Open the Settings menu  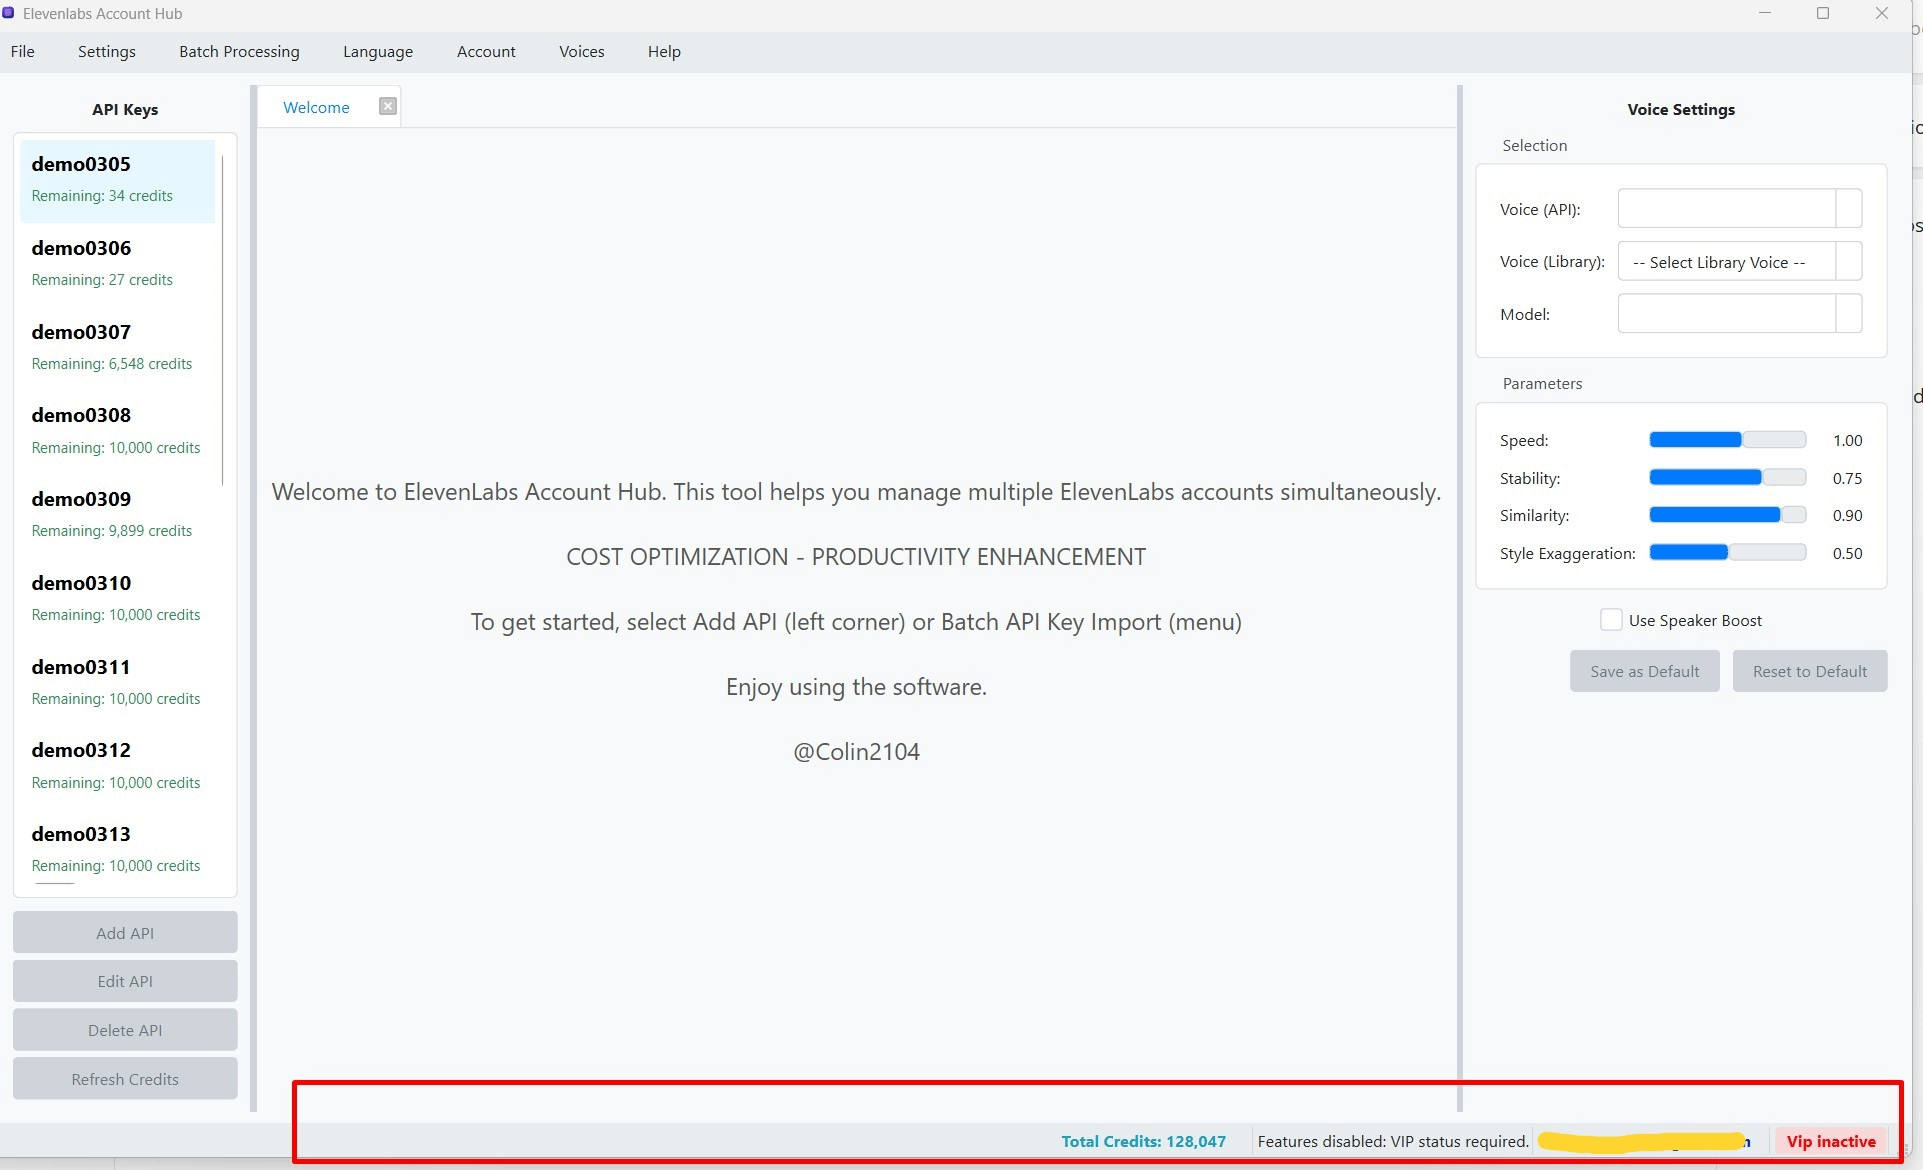point(107,52)
